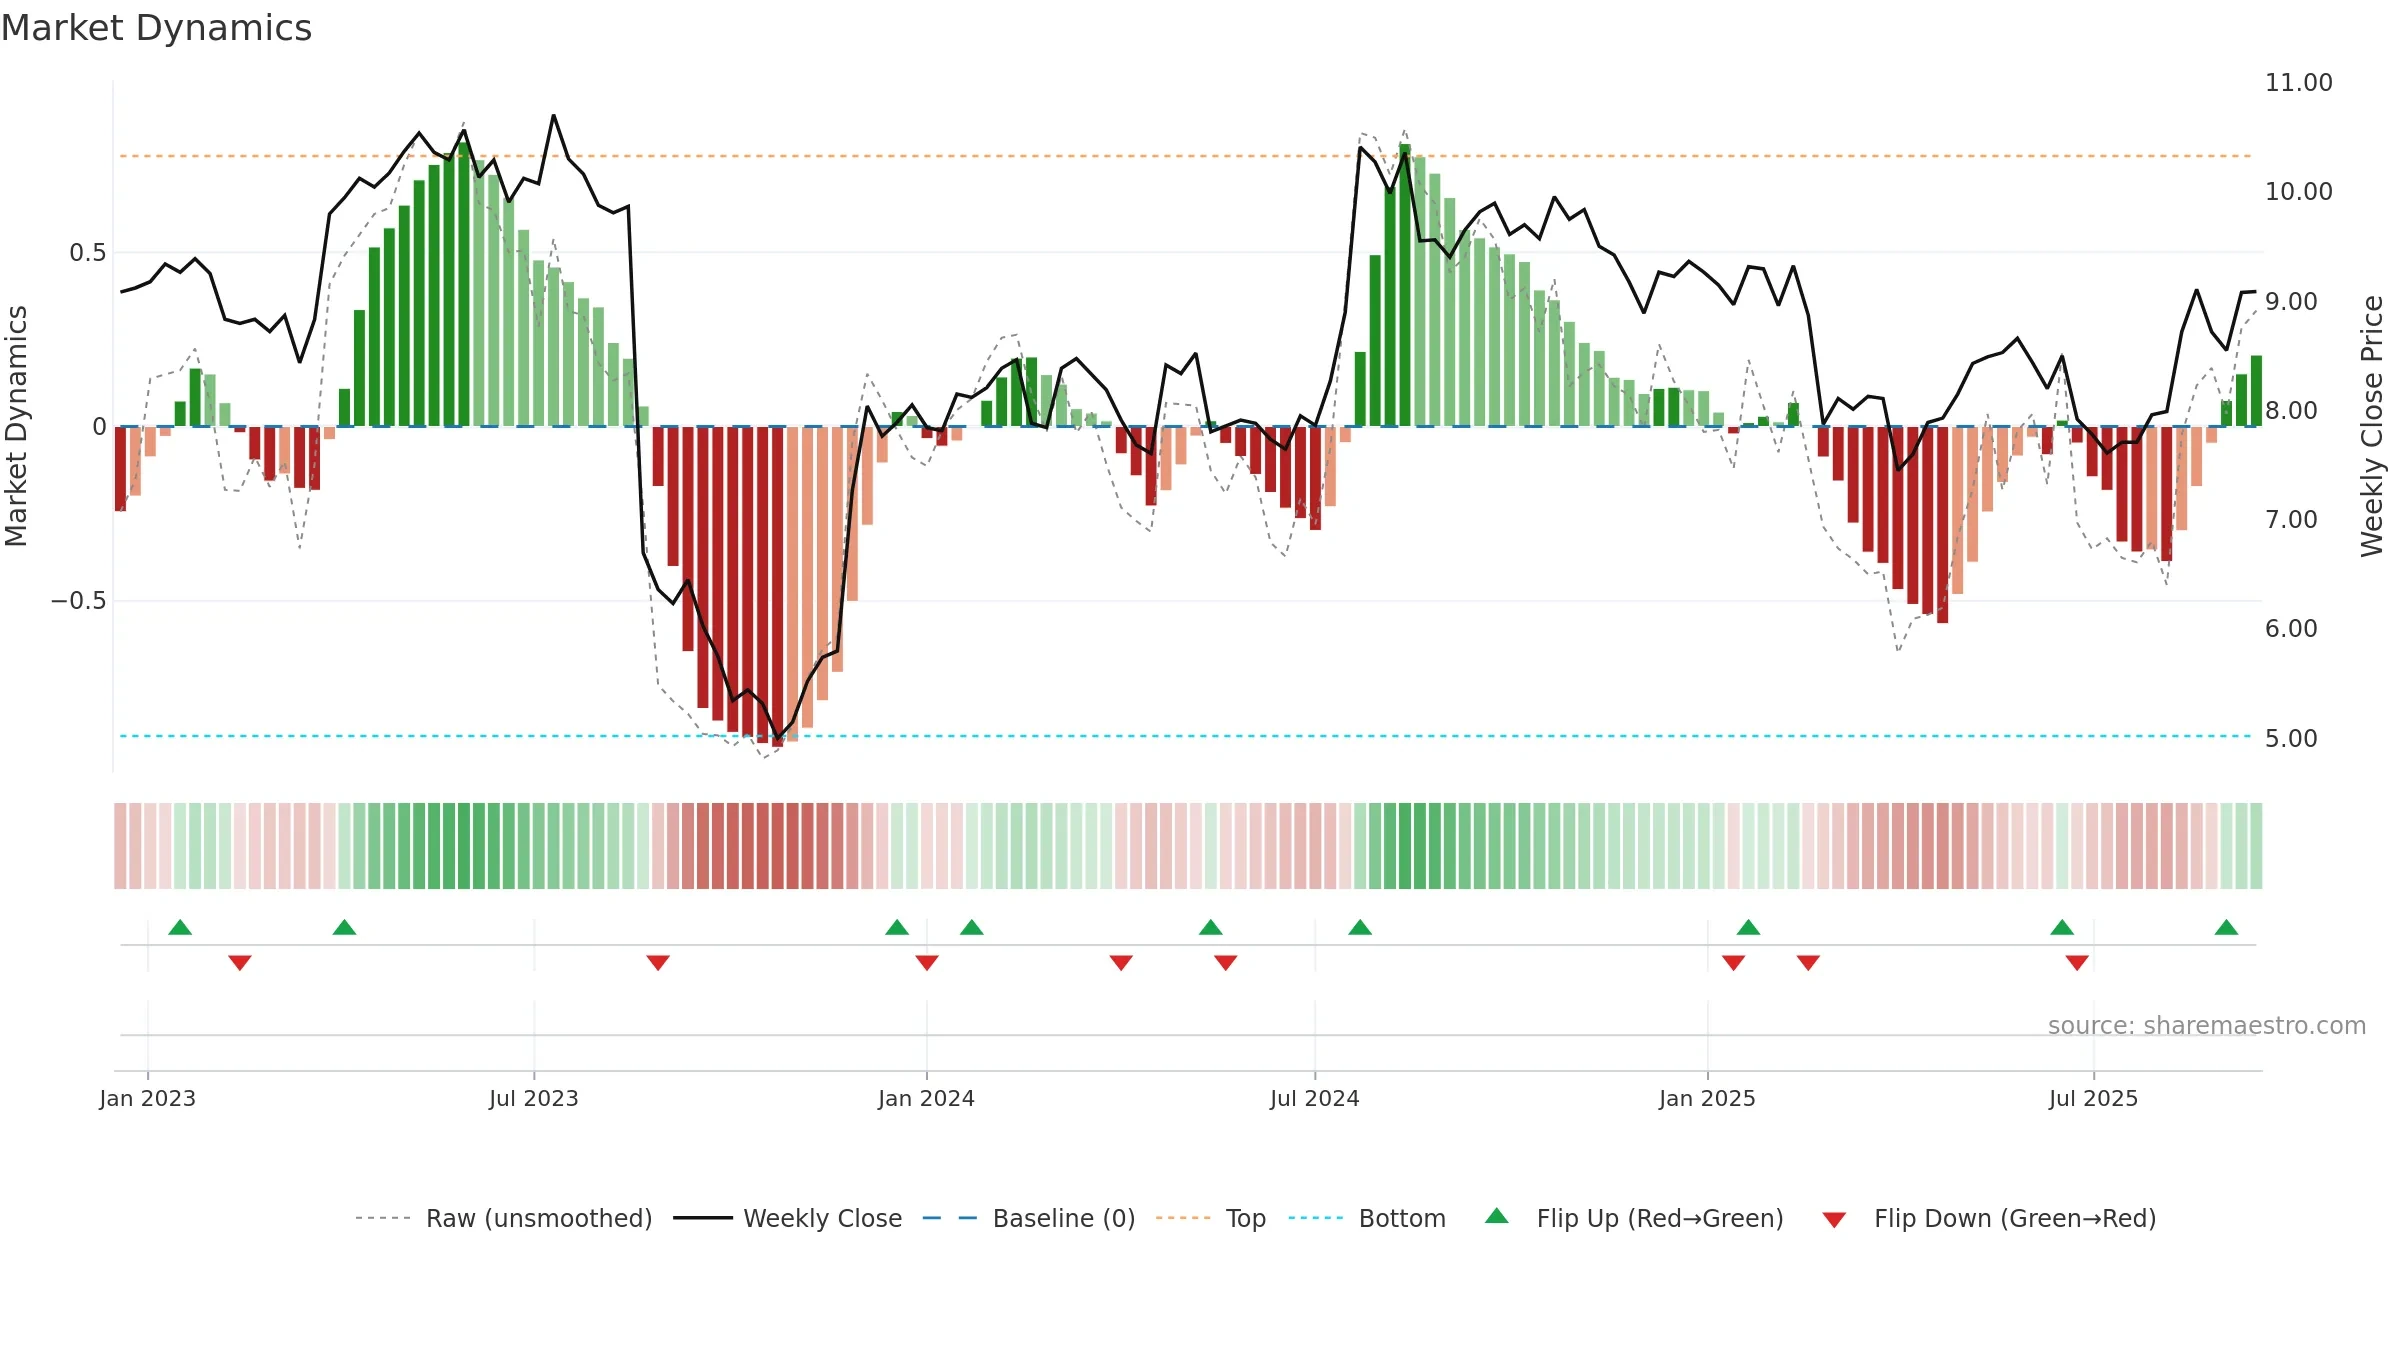Click the rotated Market Dynamics left axis title
This screenshot has height=1350, width=2400.
[16, 426]
